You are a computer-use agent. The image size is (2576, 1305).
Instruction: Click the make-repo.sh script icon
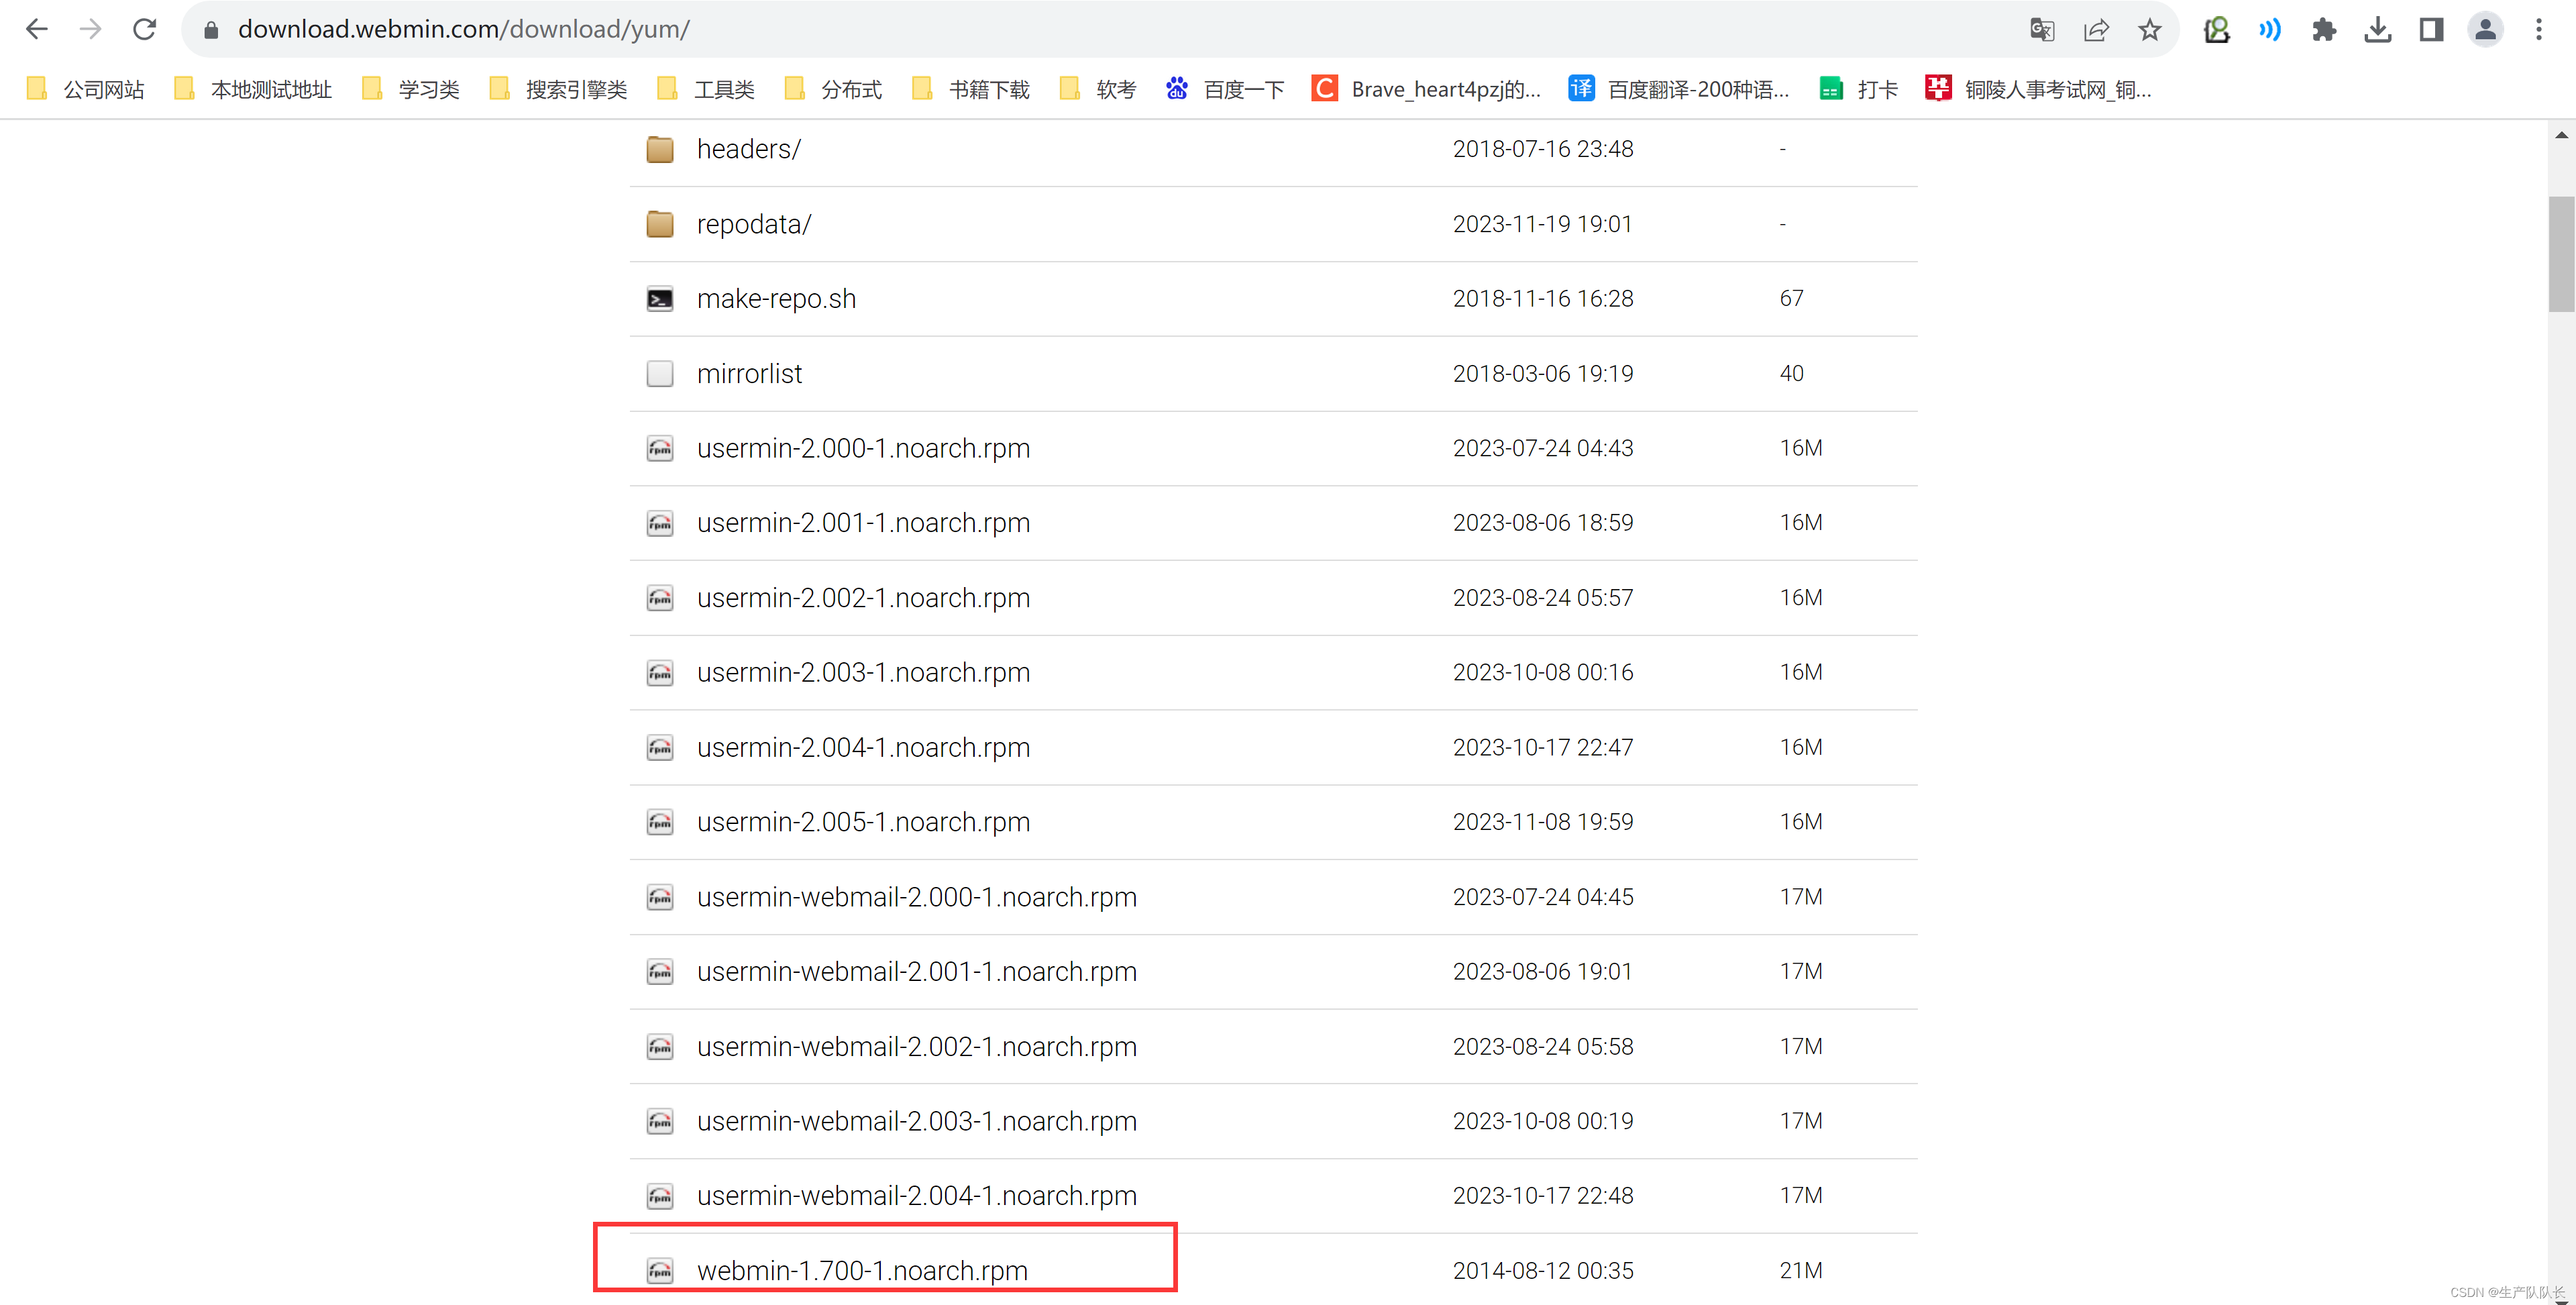pos(660,299)
